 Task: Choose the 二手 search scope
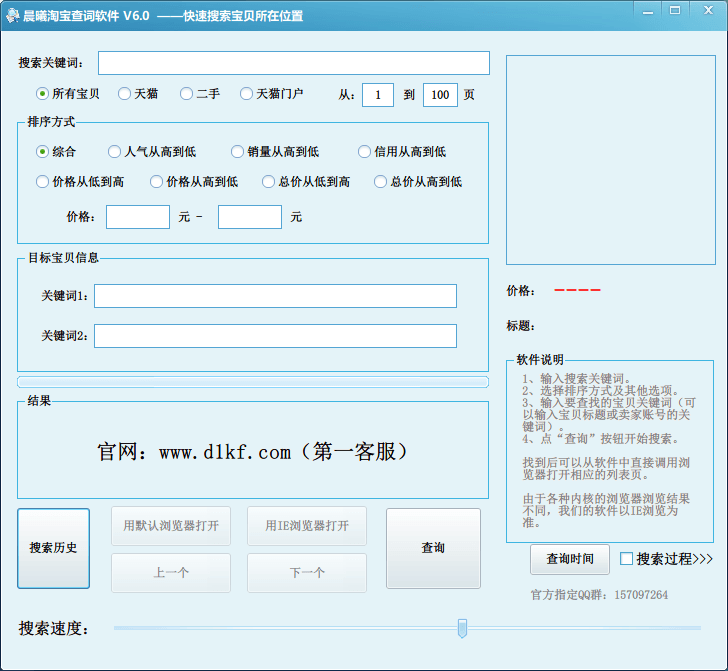pos(186,94)
